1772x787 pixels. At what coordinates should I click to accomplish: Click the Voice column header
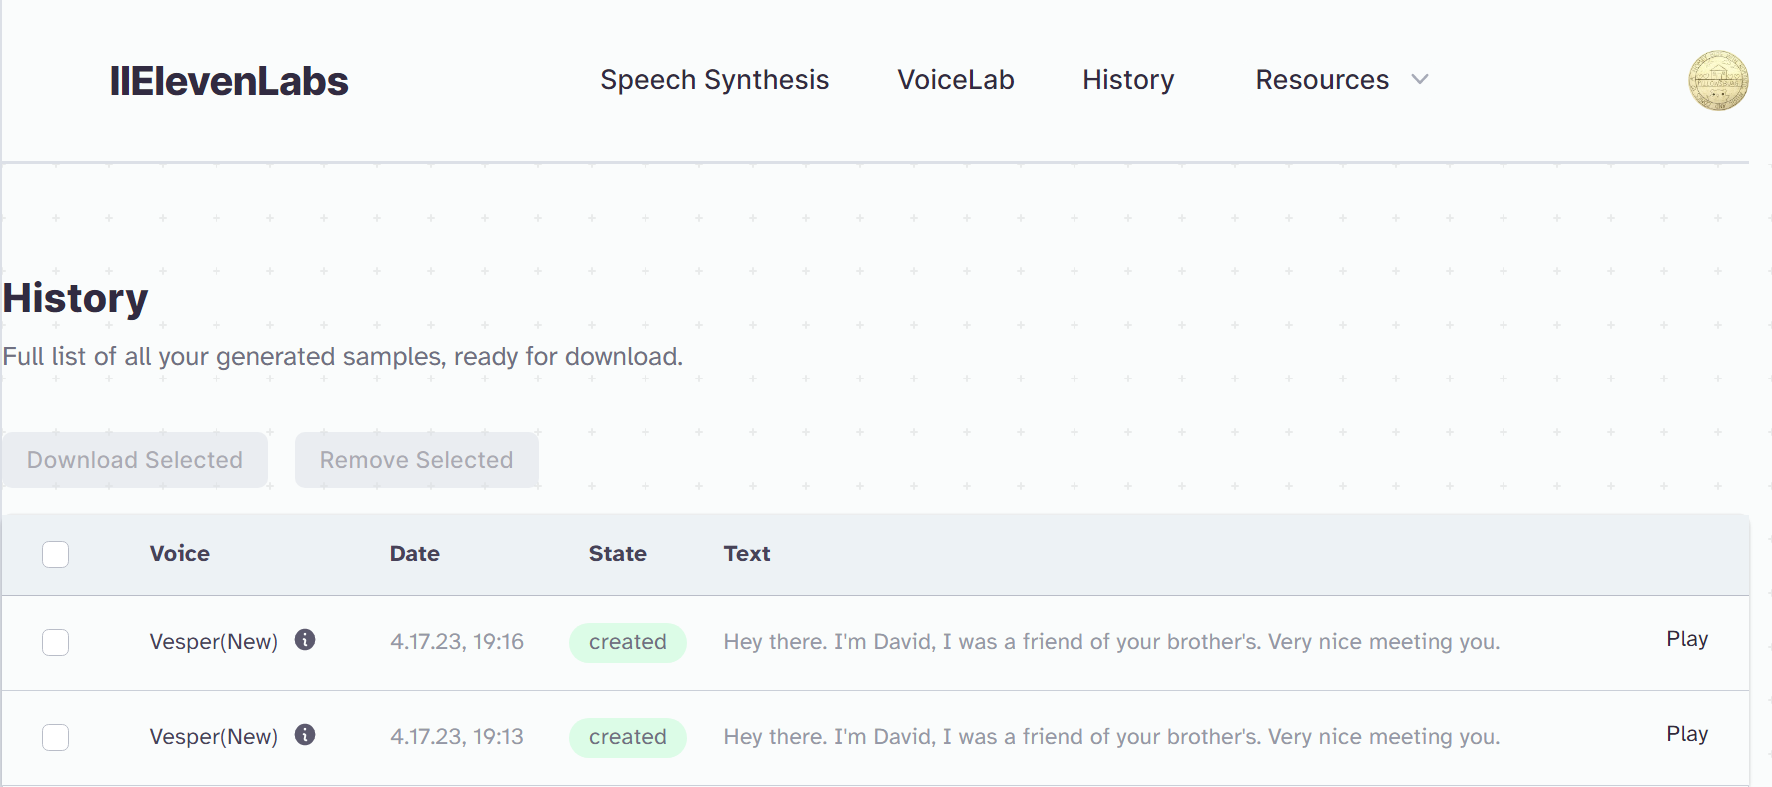pyautogui.click(x=180, y=554)
